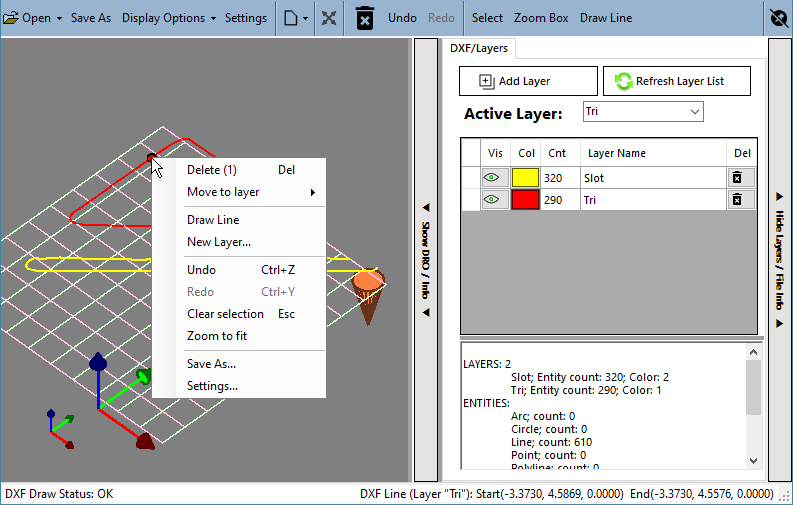Click the dark red X axis cone of the large gizmo

[x=145, y=441]
